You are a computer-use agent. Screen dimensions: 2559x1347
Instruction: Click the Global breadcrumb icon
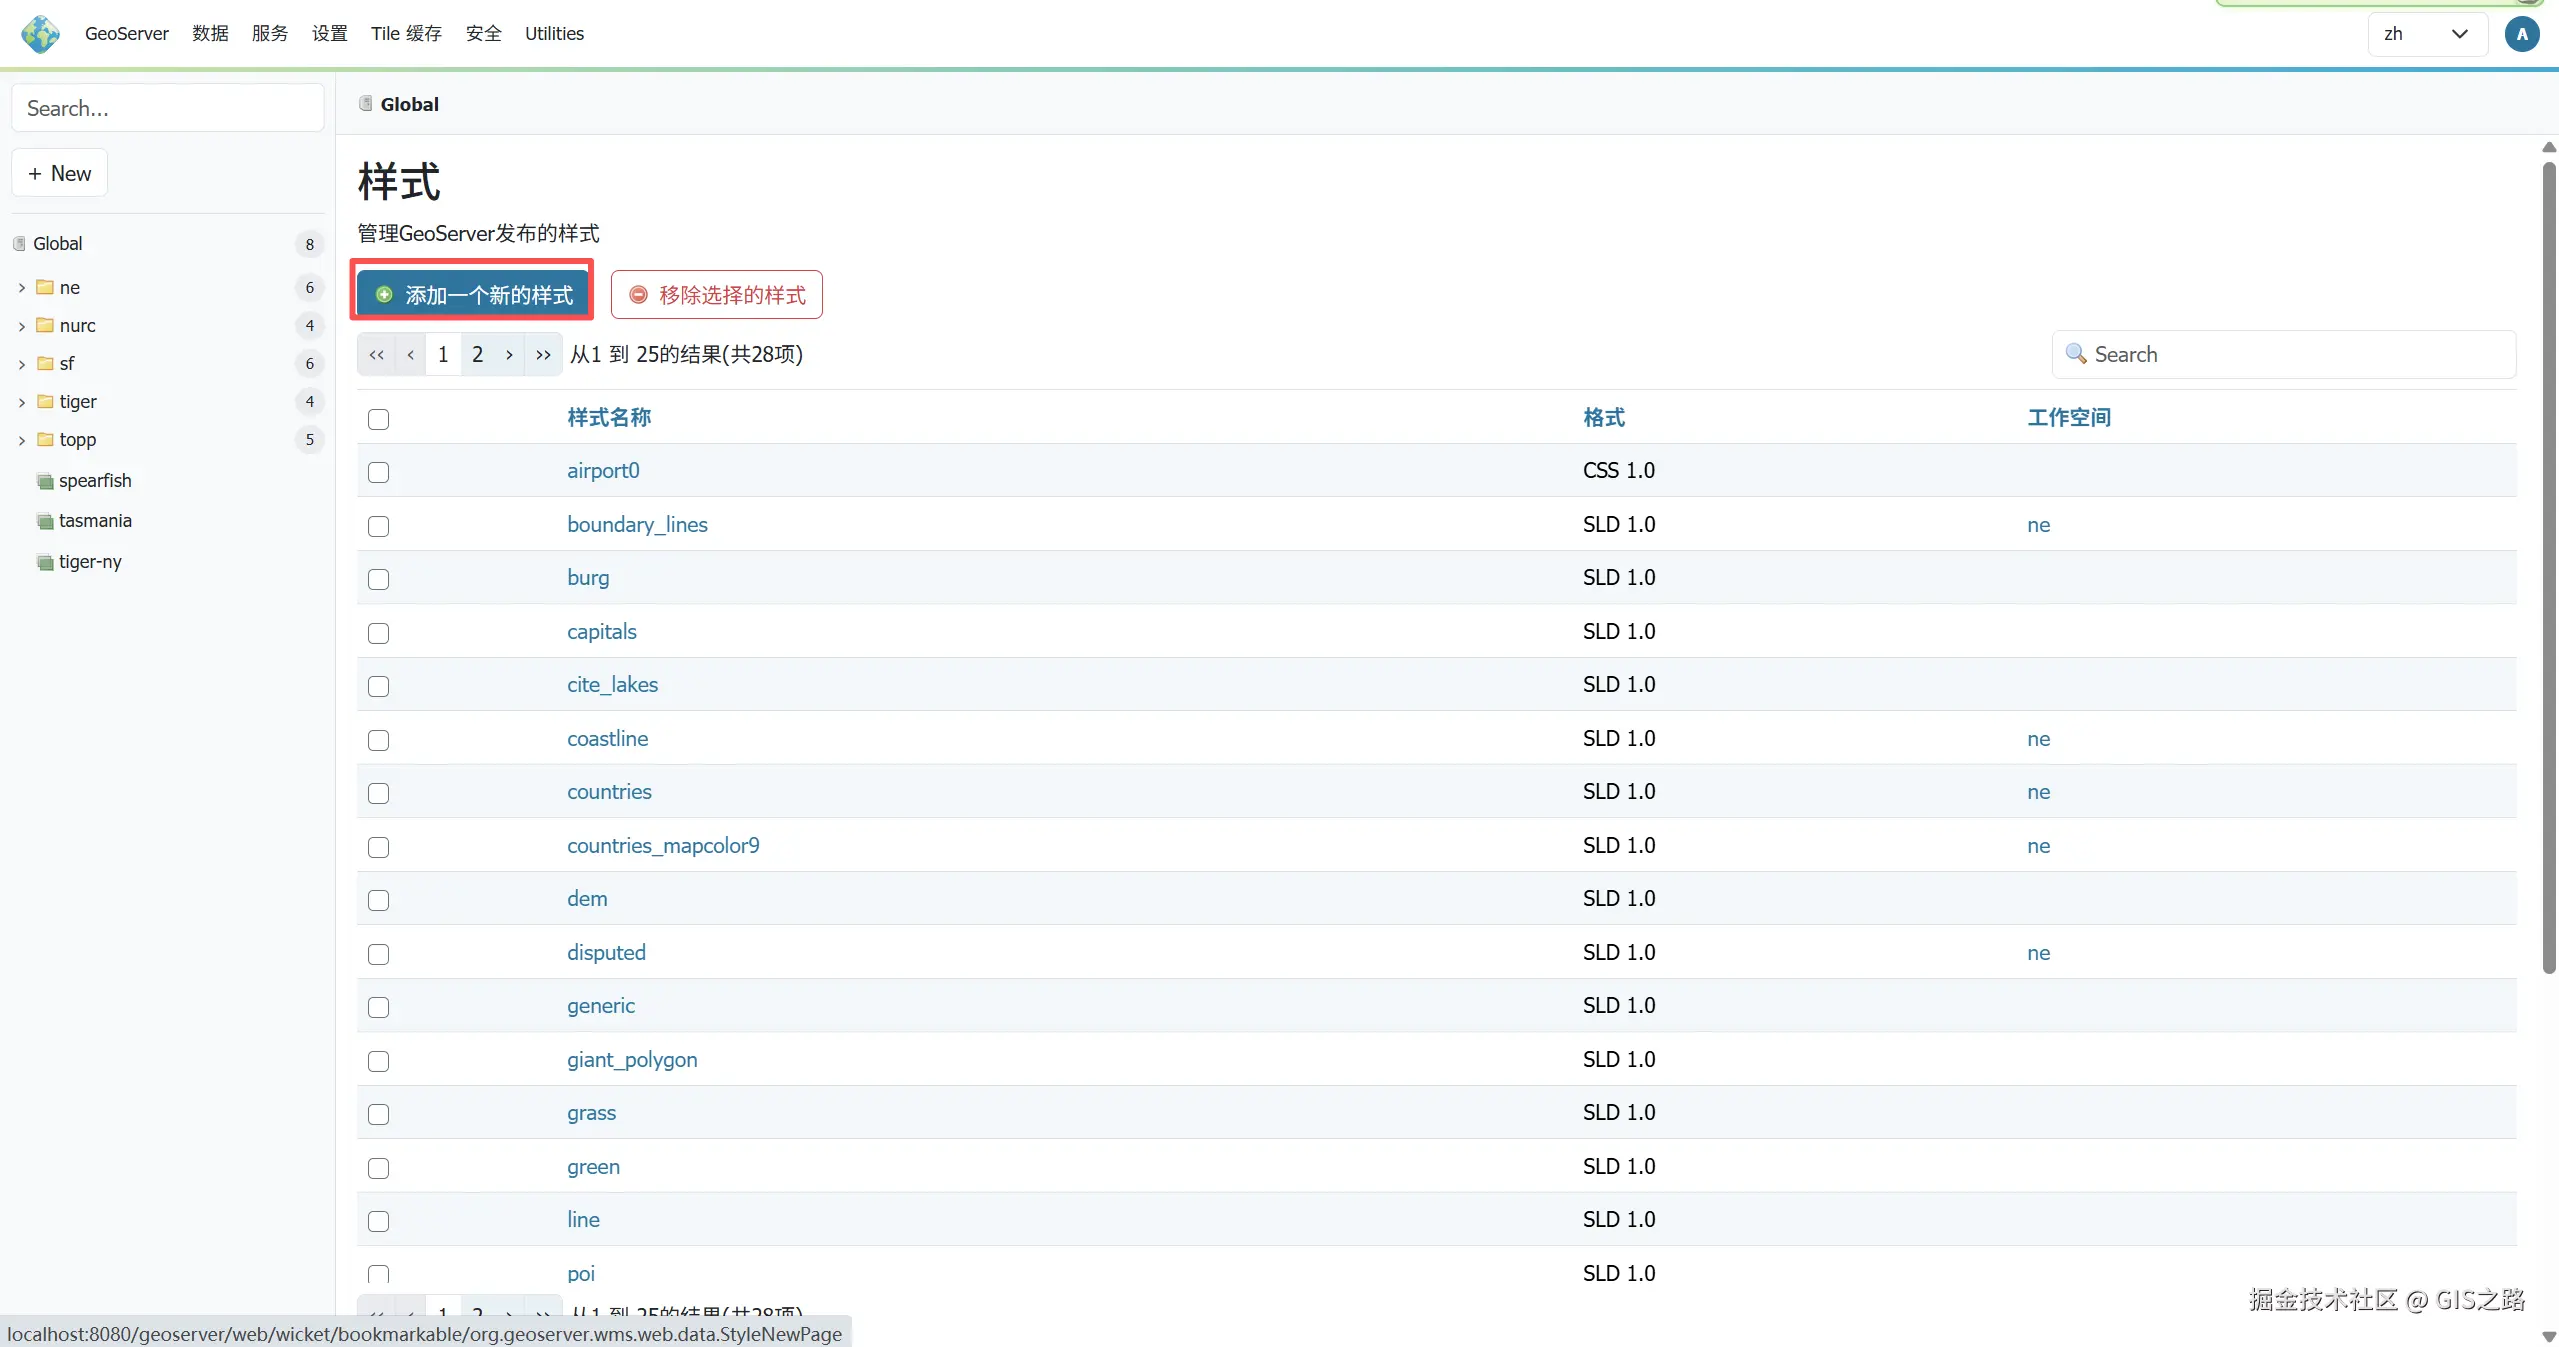pos(366,104)
